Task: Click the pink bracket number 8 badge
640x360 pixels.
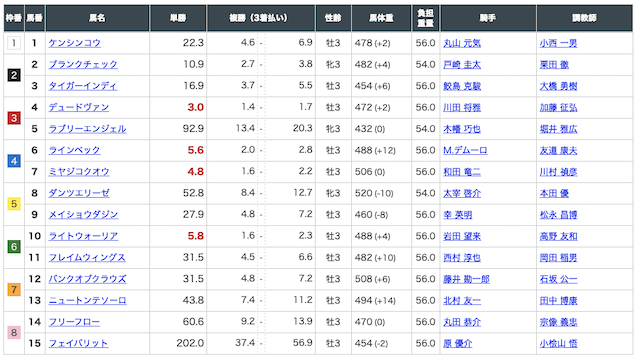Action: pos(14,332)
